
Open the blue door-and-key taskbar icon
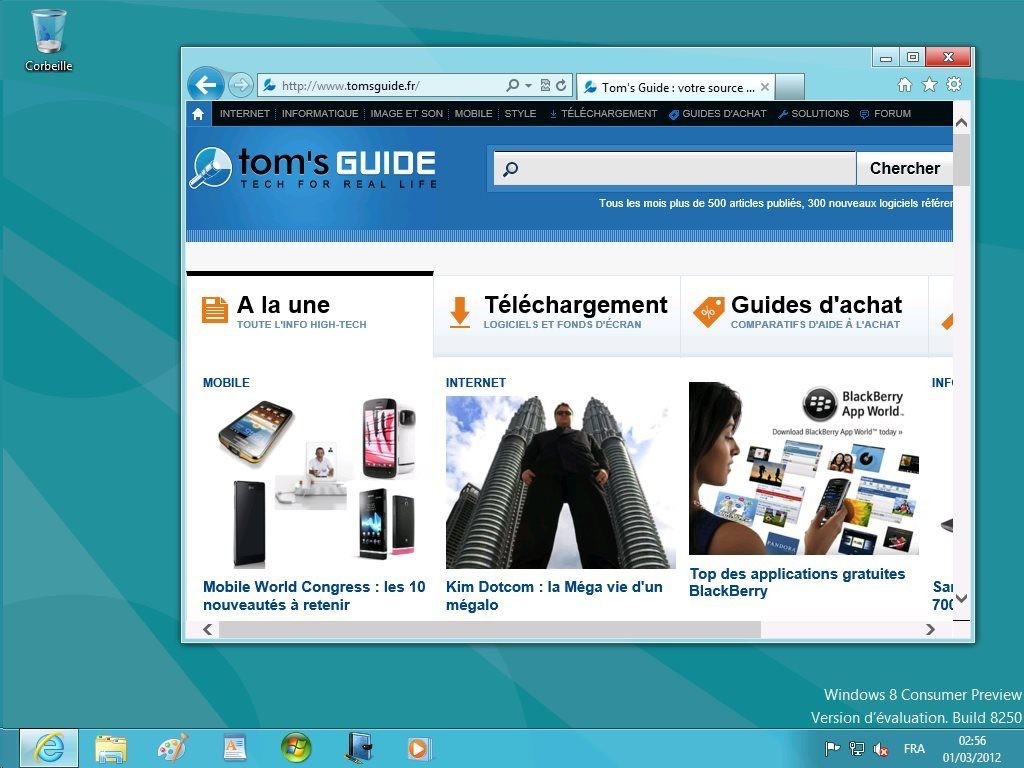tap(358, 748)
